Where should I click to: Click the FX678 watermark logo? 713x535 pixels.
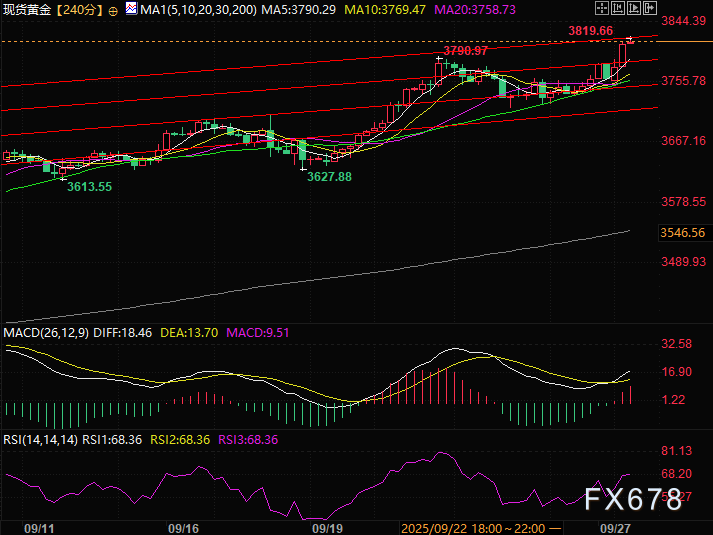632,497
